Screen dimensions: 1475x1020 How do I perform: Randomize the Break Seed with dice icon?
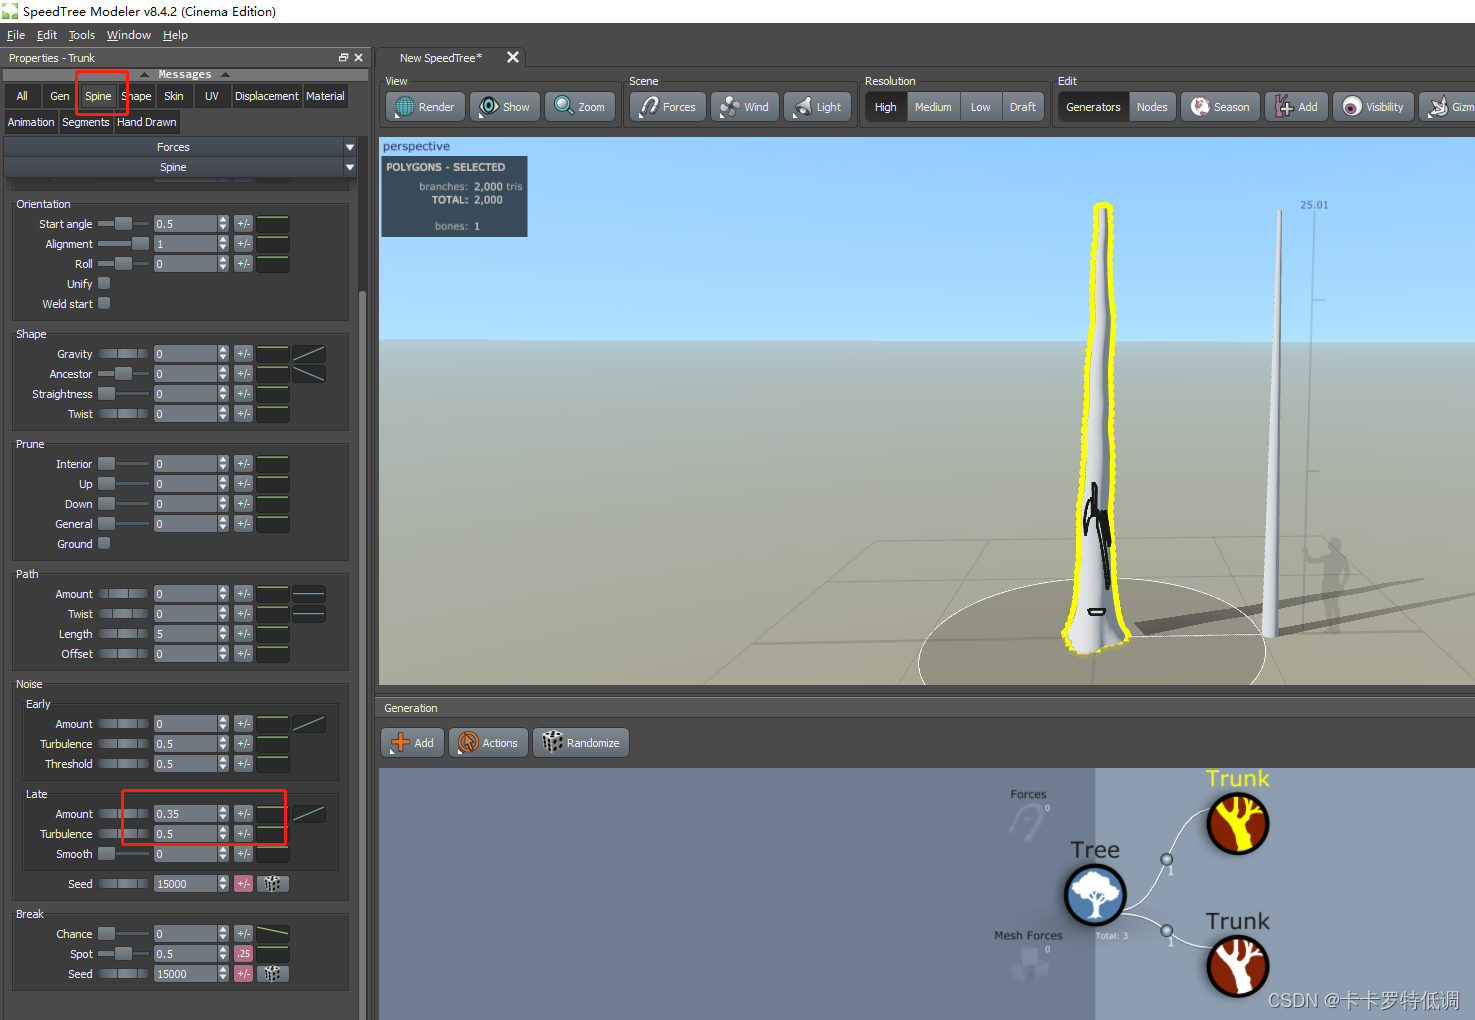pos(272,974)
